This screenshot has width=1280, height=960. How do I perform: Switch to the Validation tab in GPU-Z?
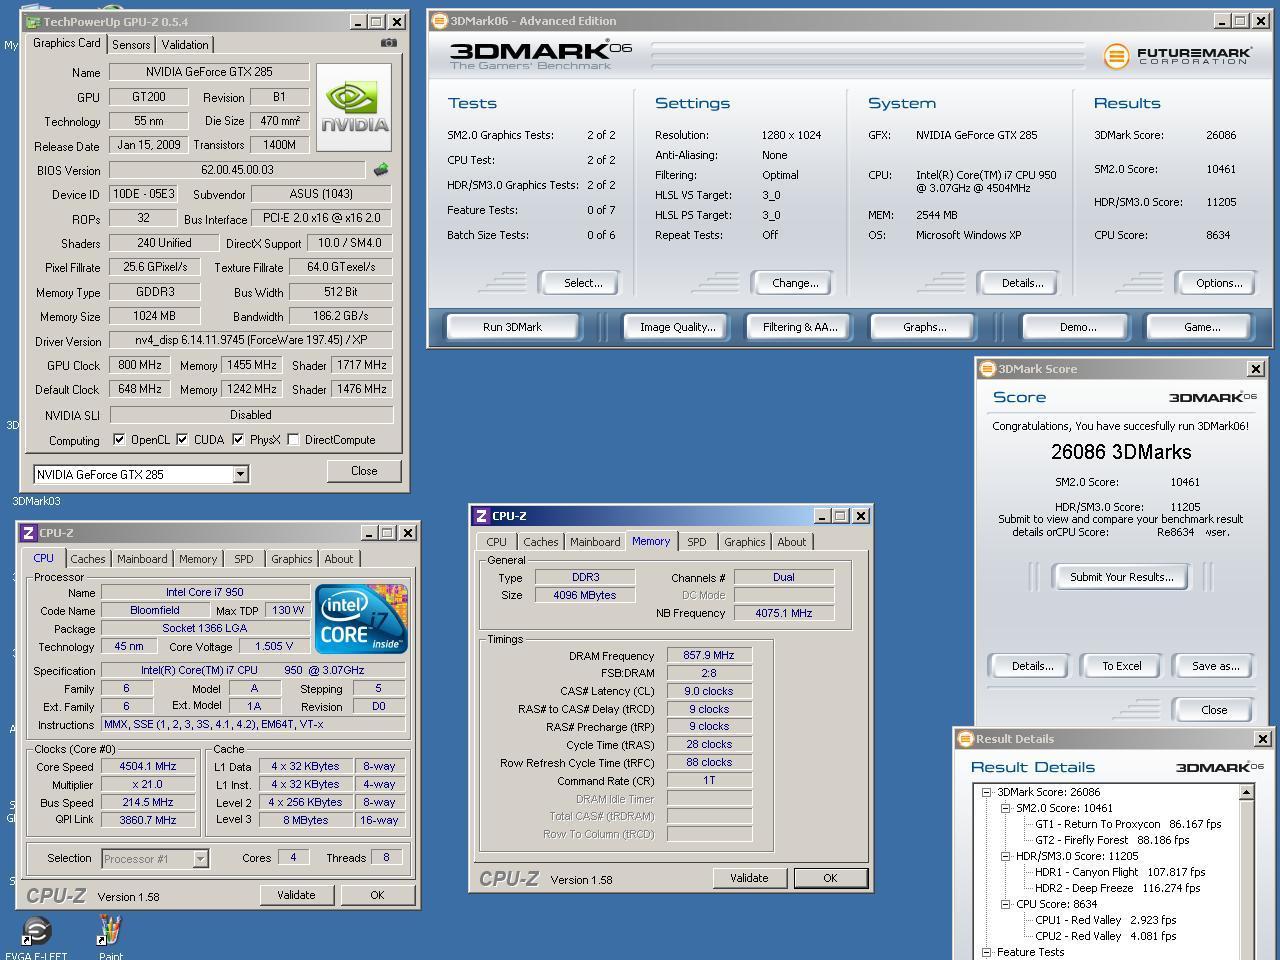coord(185,45)
